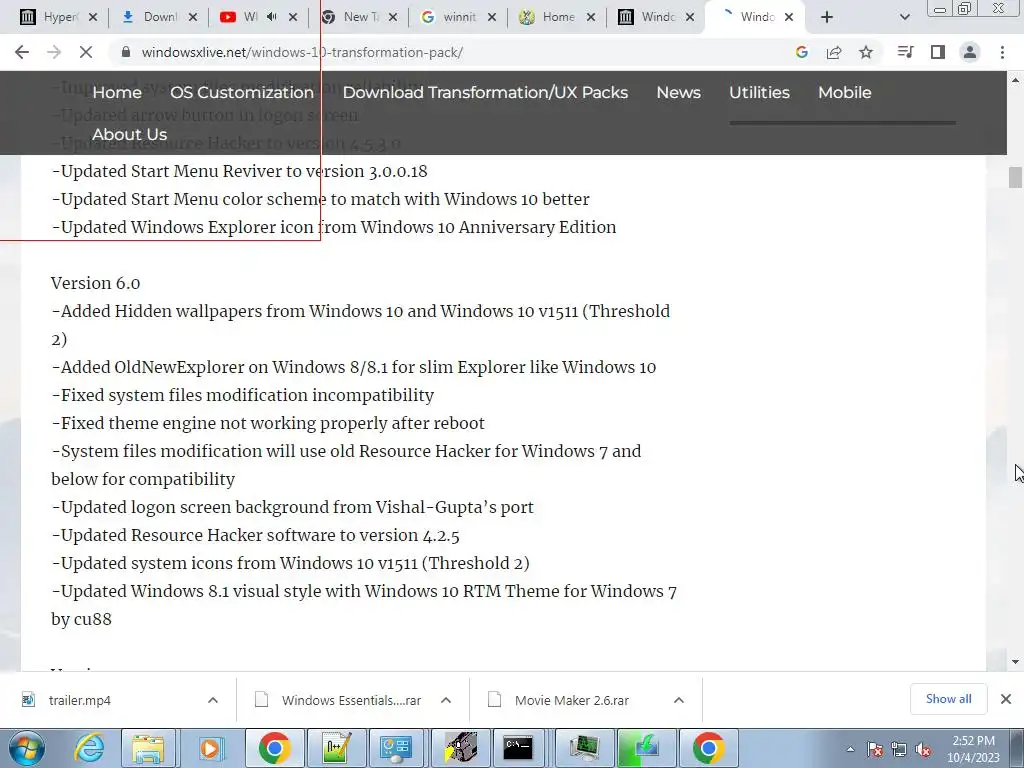1024x768 pixels.
Task: Open Movie Maker 2.6.rar download
Action: coord(571,700)
